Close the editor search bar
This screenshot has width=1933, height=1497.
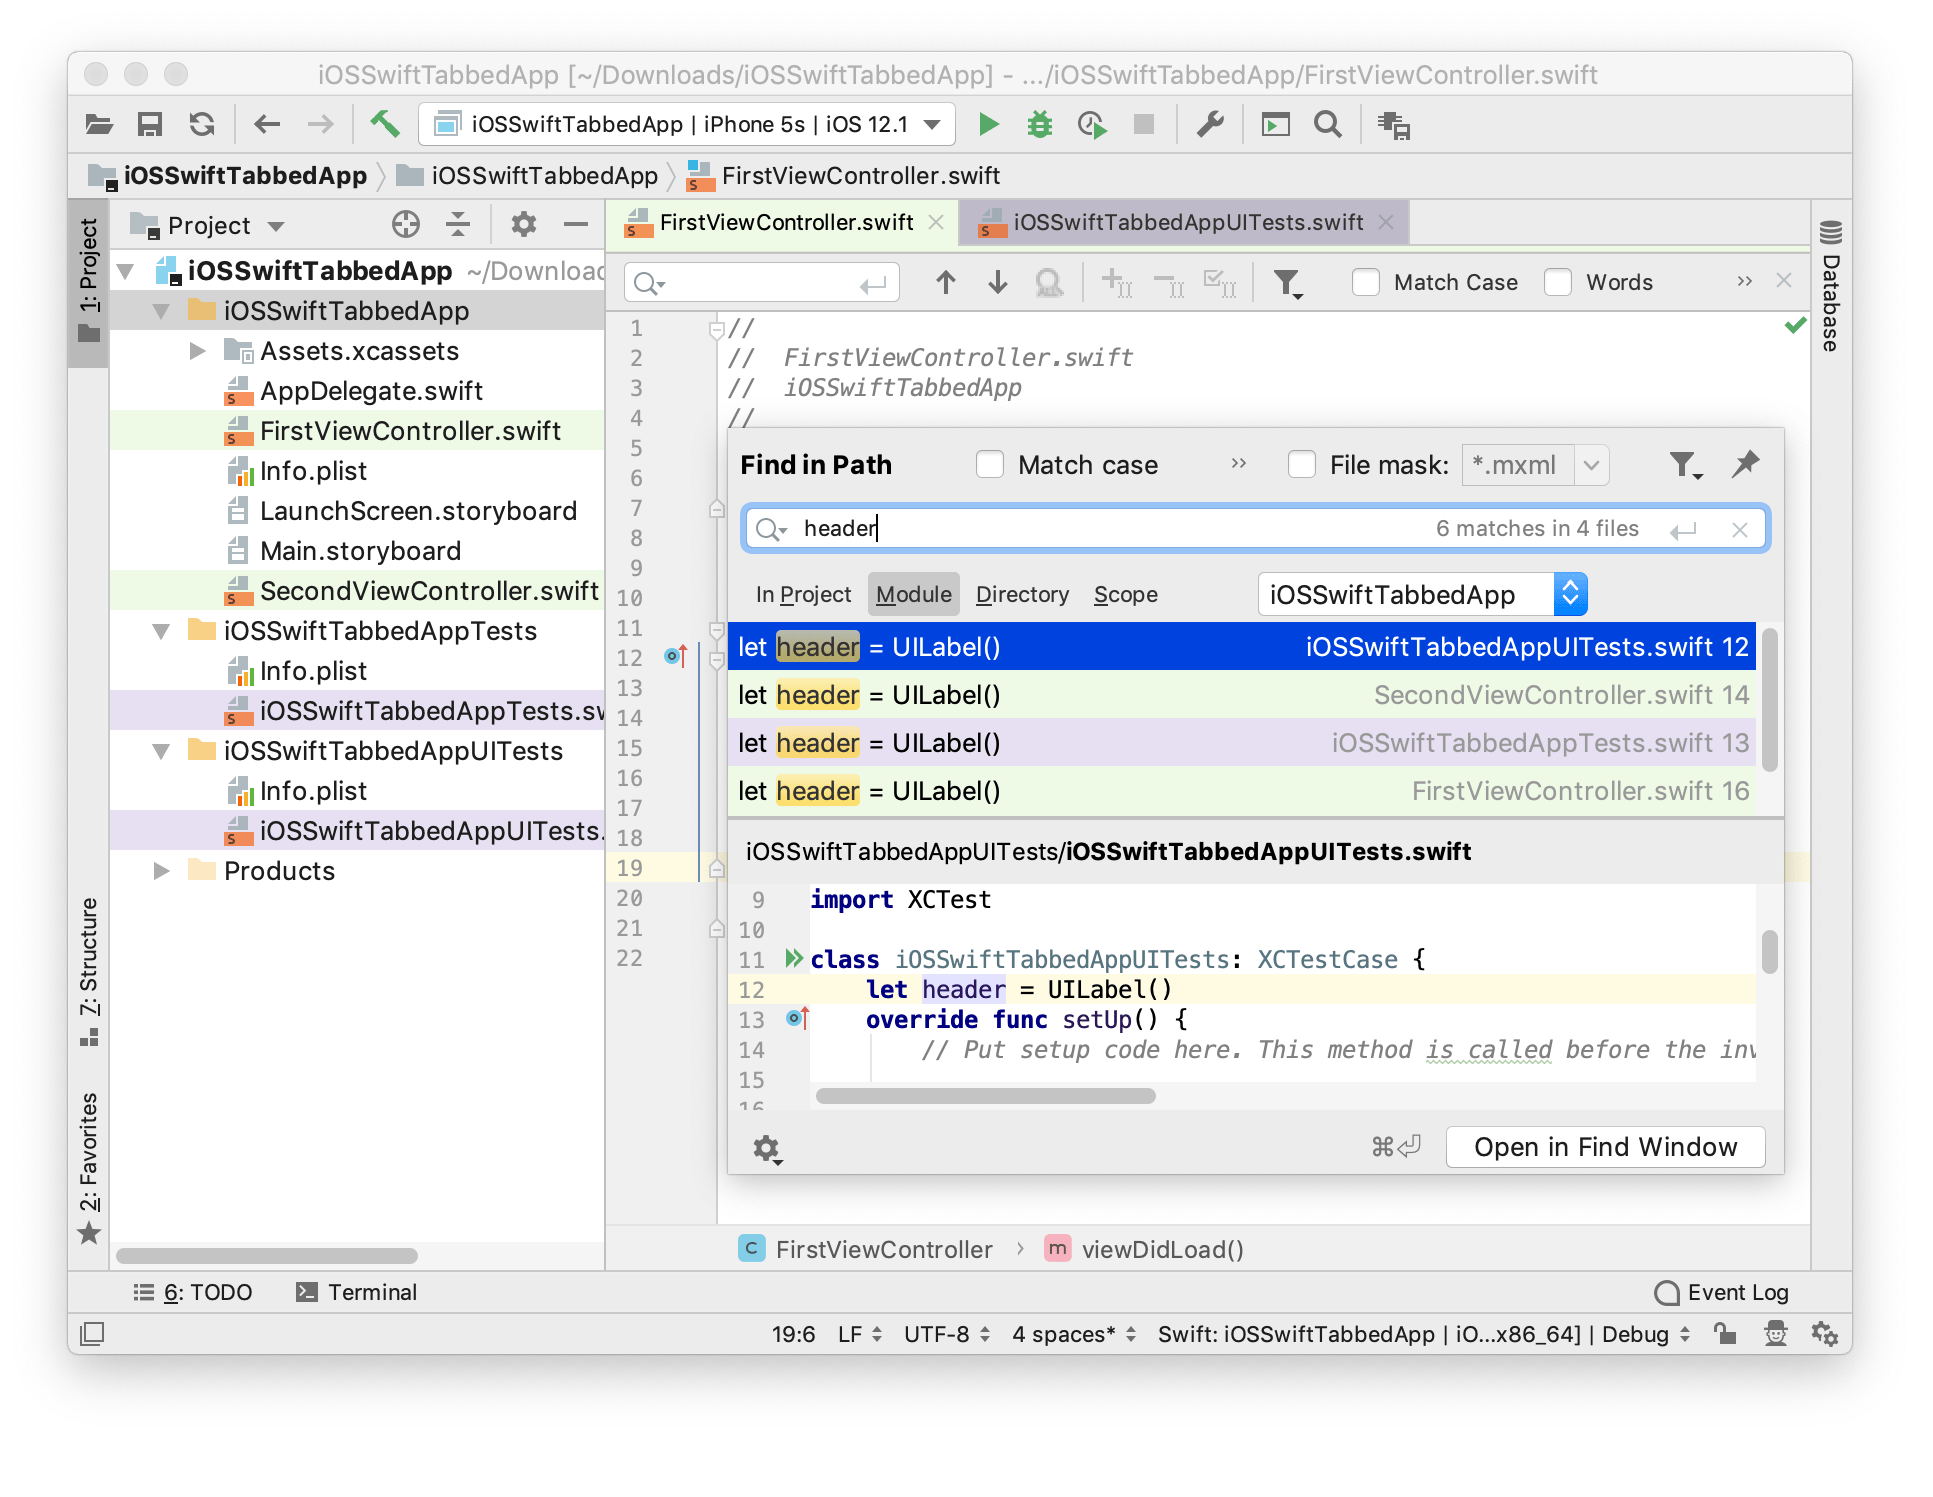(x=1783, y=281)
